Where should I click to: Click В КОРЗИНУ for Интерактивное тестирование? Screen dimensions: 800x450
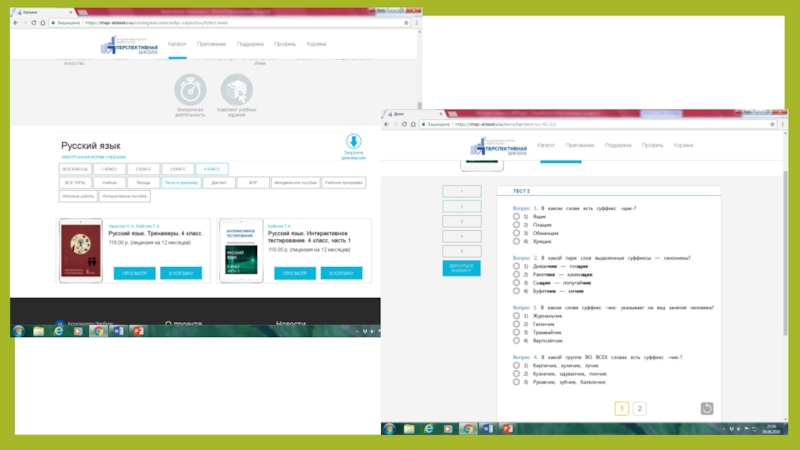341,273
